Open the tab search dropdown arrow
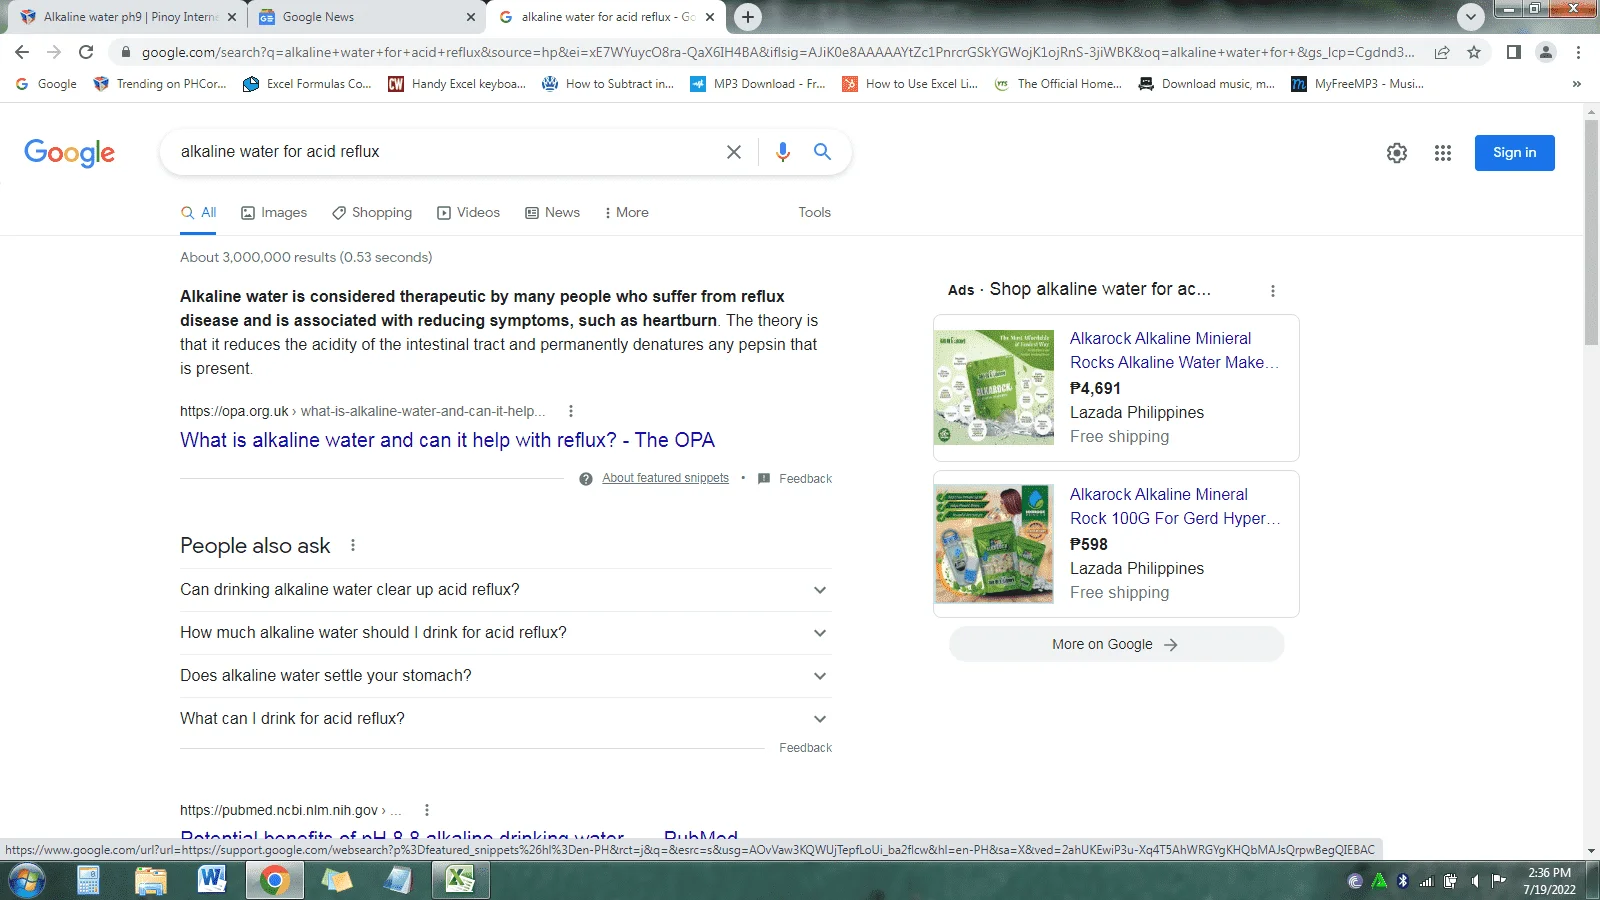Viewport: 1600px width, 900px height. pyautogui.click(x=1470, y=17)
